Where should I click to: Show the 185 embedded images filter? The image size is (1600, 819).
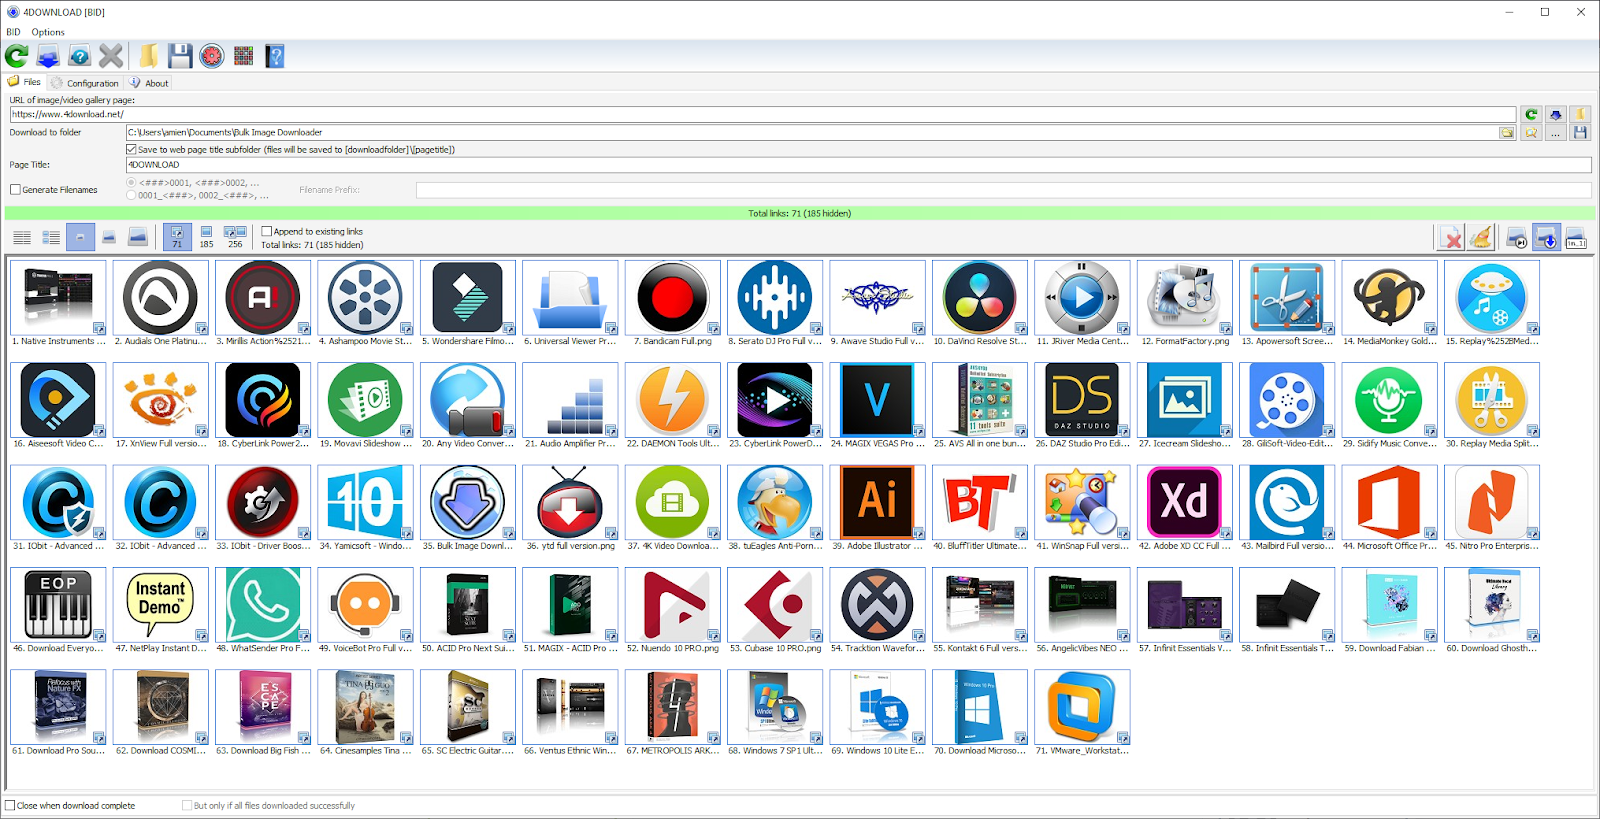pos(206,237)
